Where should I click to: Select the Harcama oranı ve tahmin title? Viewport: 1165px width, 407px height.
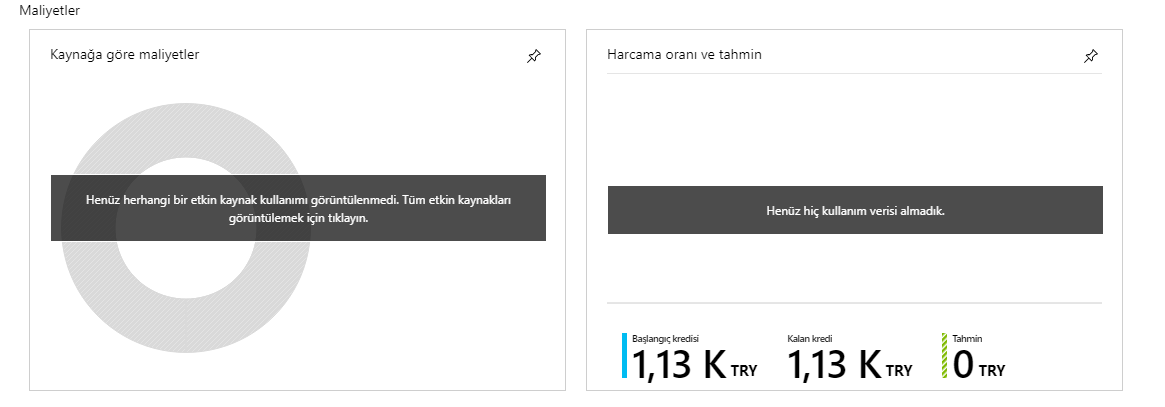(684, 54)
